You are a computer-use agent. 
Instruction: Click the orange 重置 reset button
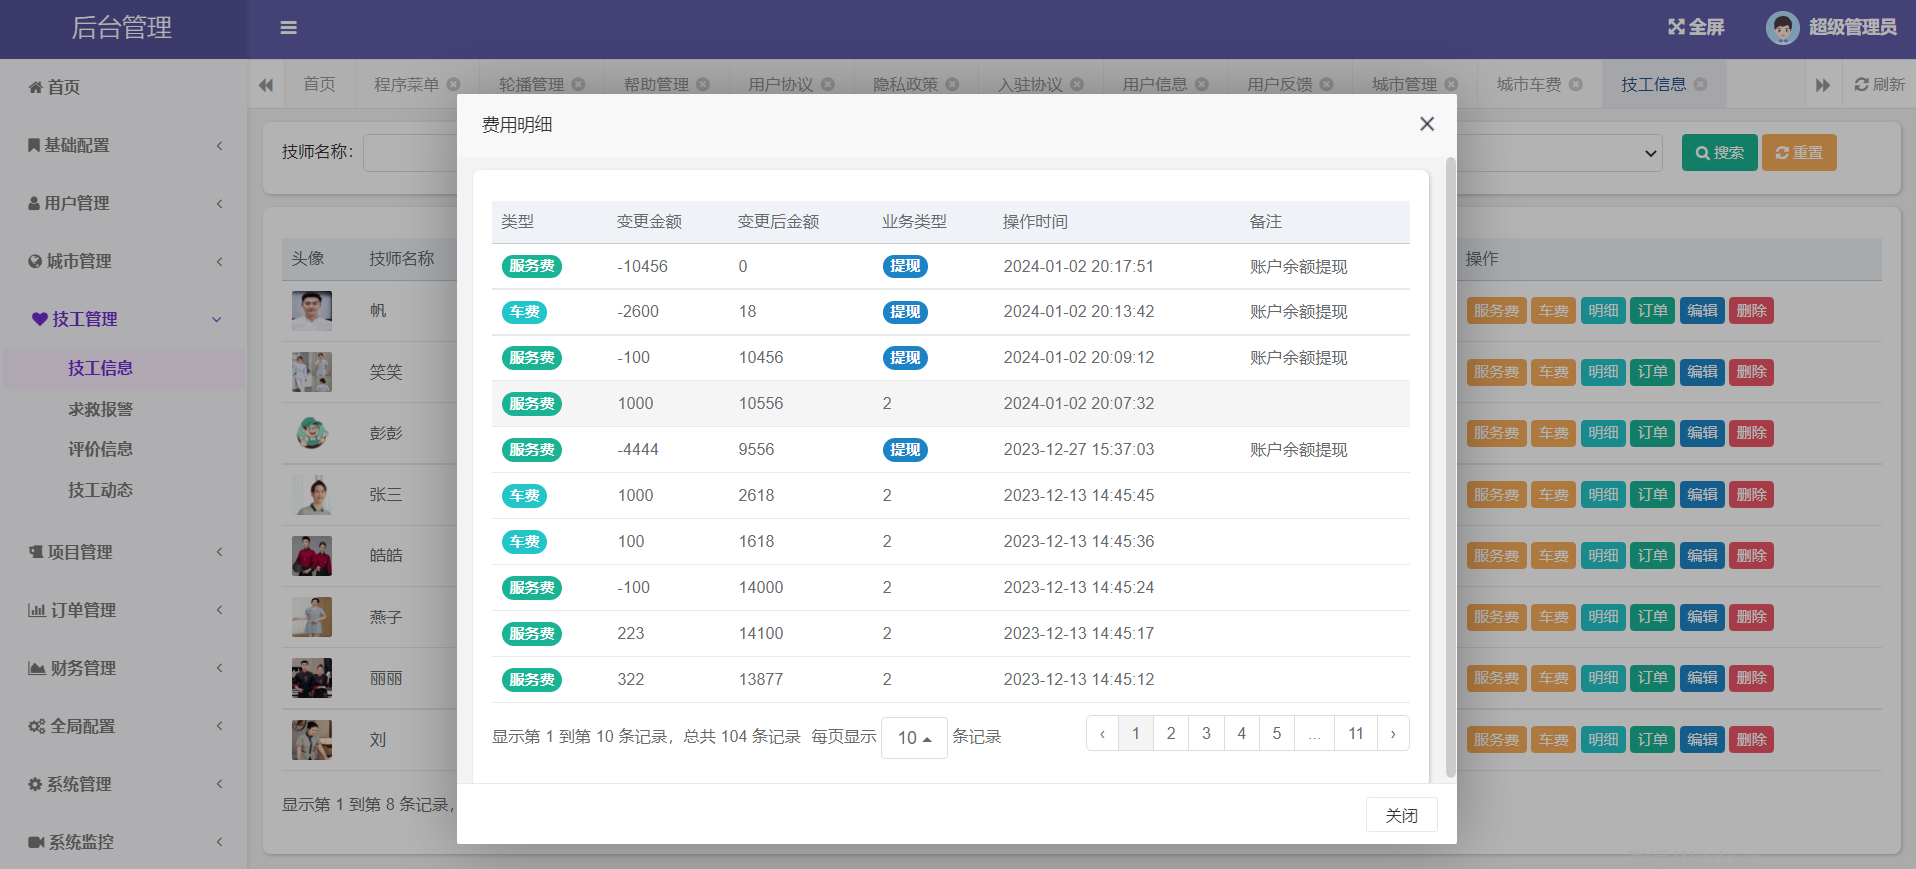click(x=1799, y=153)
